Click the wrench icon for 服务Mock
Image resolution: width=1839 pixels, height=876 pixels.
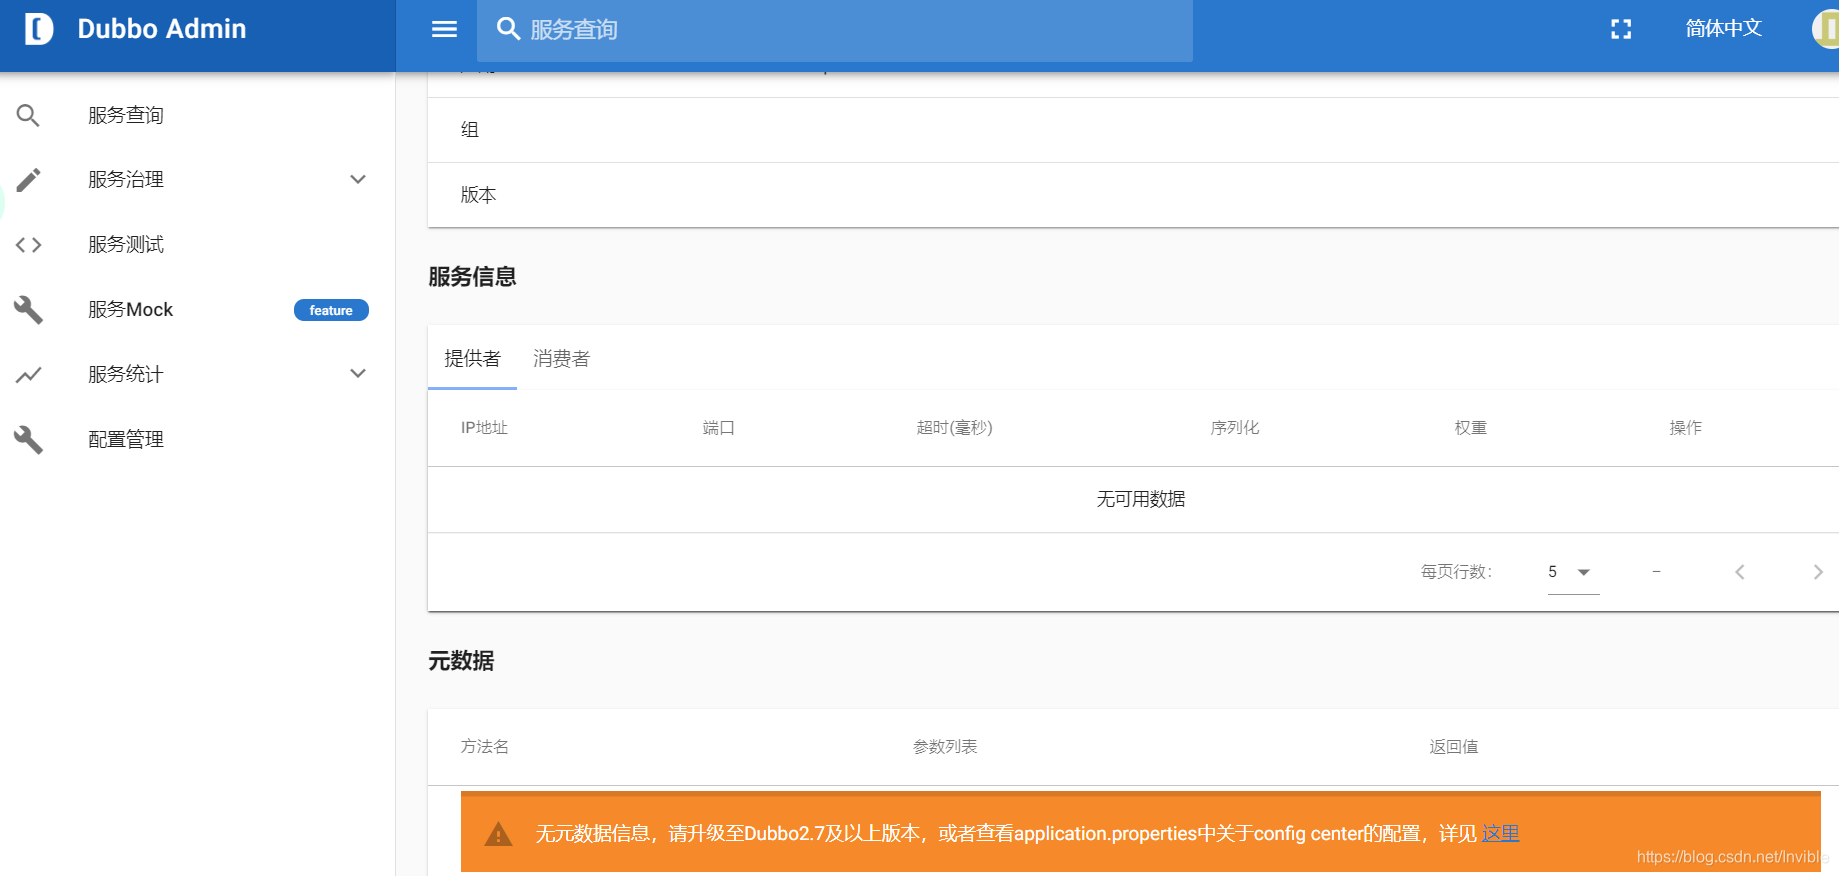click(28, 310)
